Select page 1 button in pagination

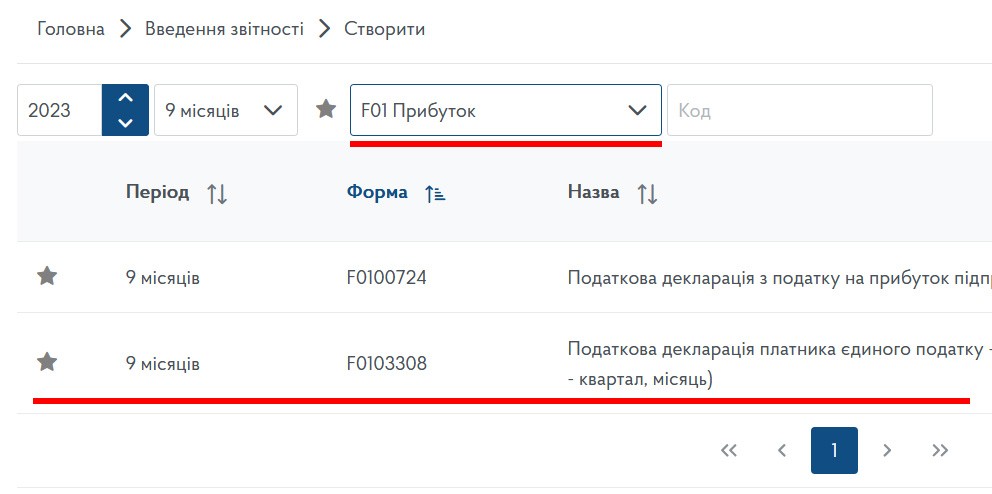click(834, 451)
